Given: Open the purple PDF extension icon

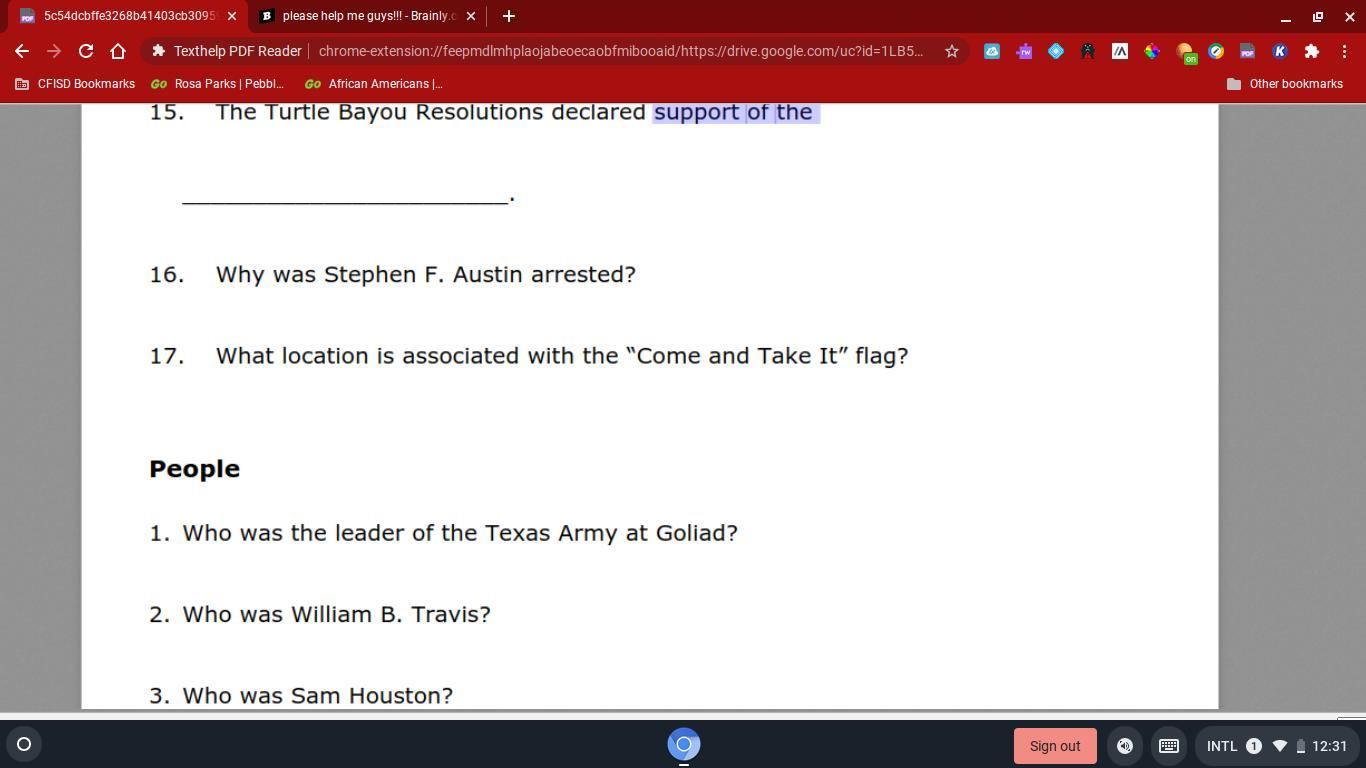Looking at the screenshot, I should pos(1247,51).
